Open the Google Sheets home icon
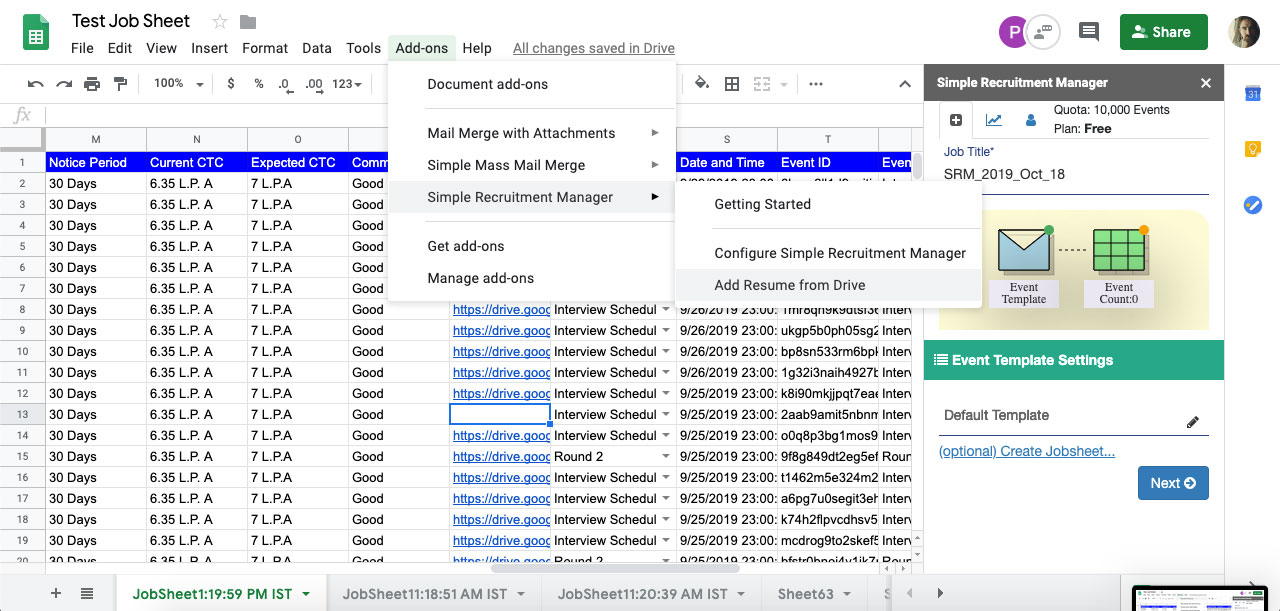1280x611 pixels. (x=37, y=33)
